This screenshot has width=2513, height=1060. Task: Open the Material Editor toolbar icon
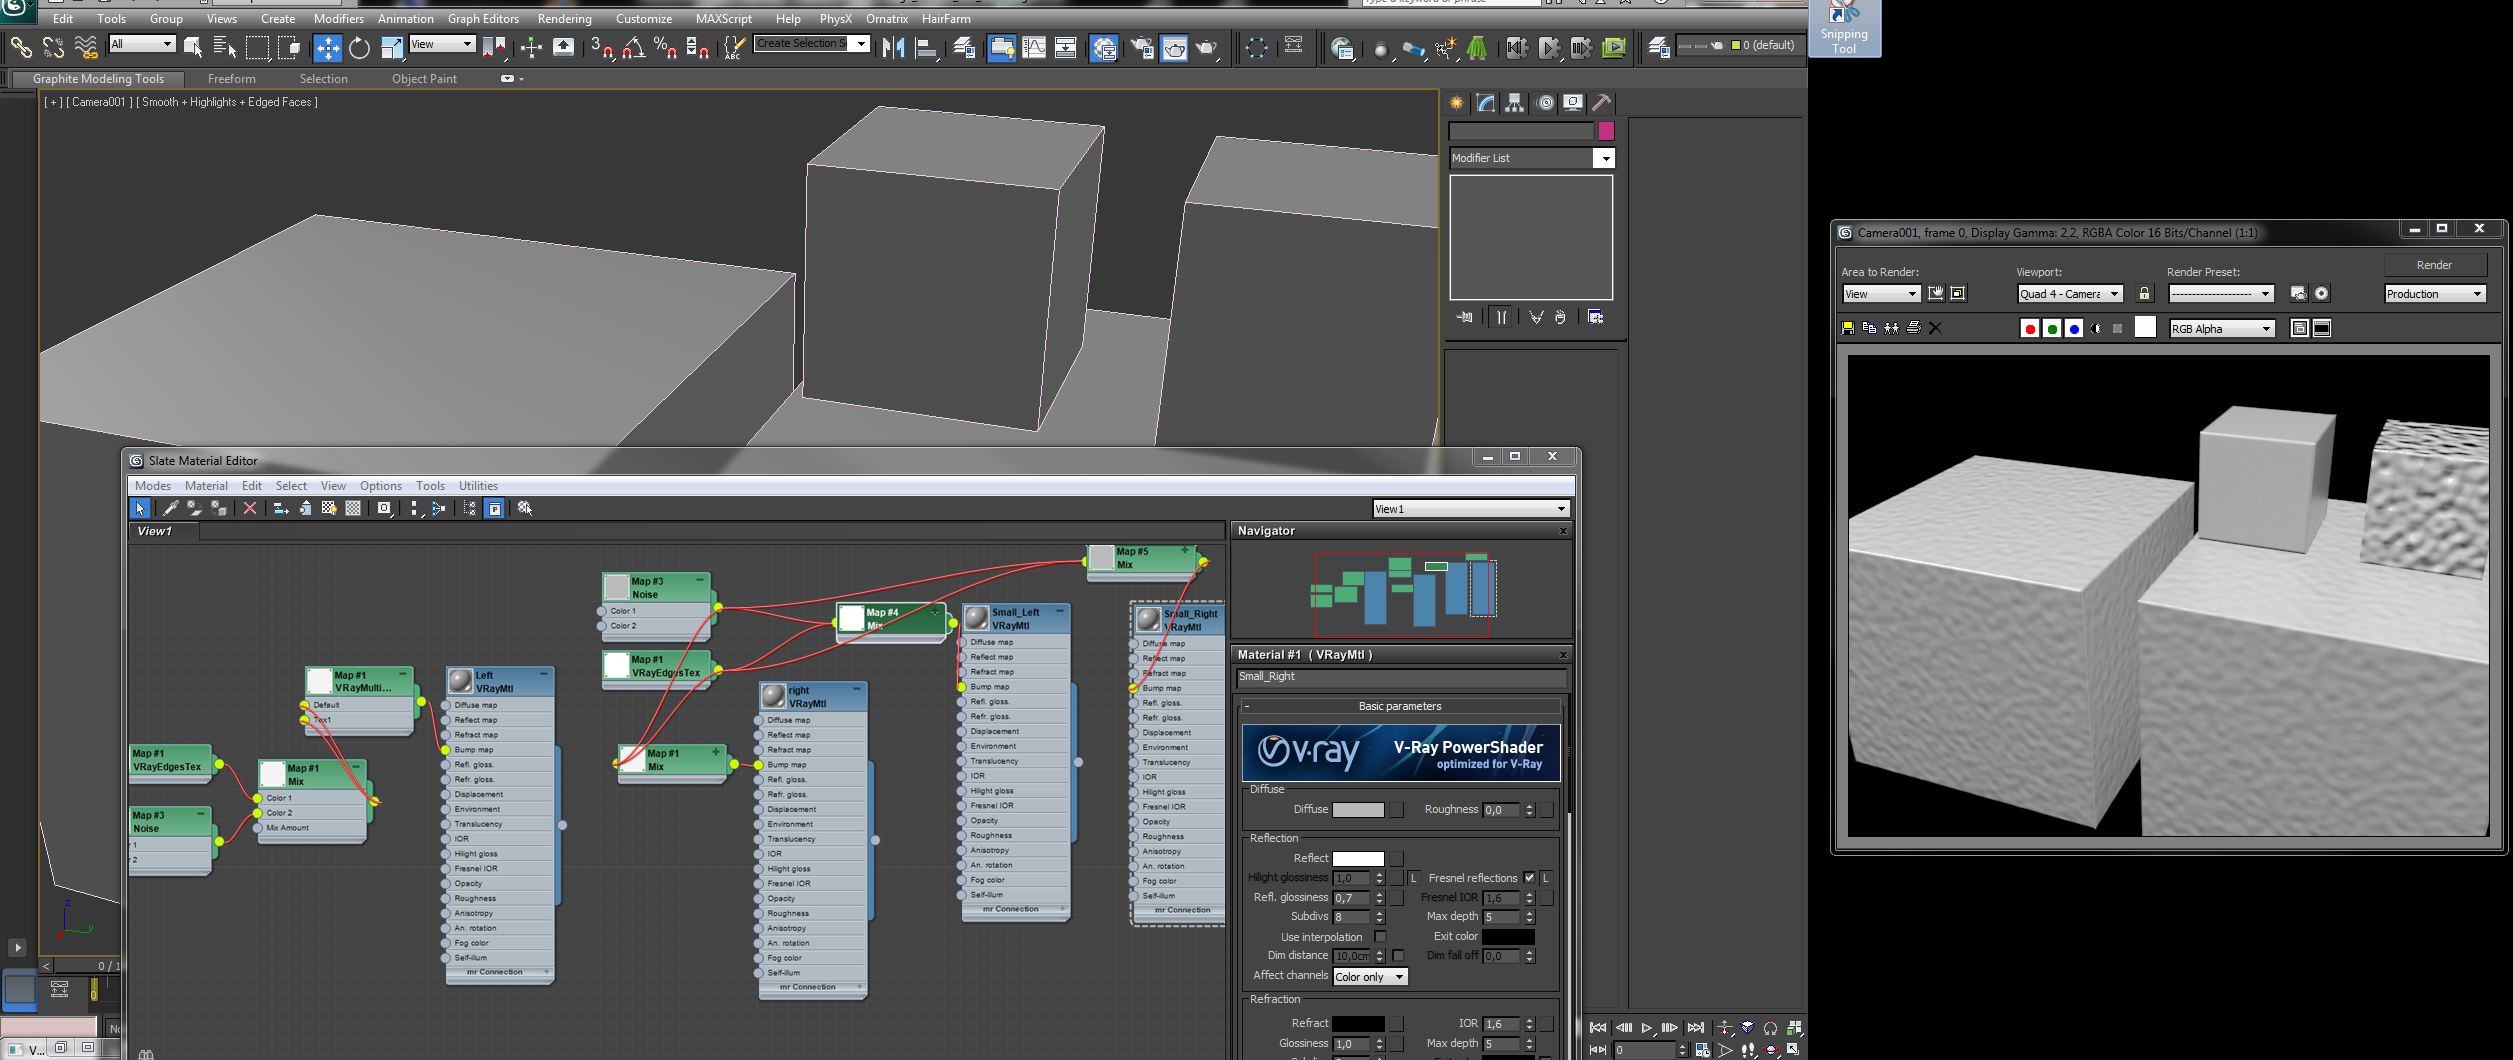pos(1103,47)
